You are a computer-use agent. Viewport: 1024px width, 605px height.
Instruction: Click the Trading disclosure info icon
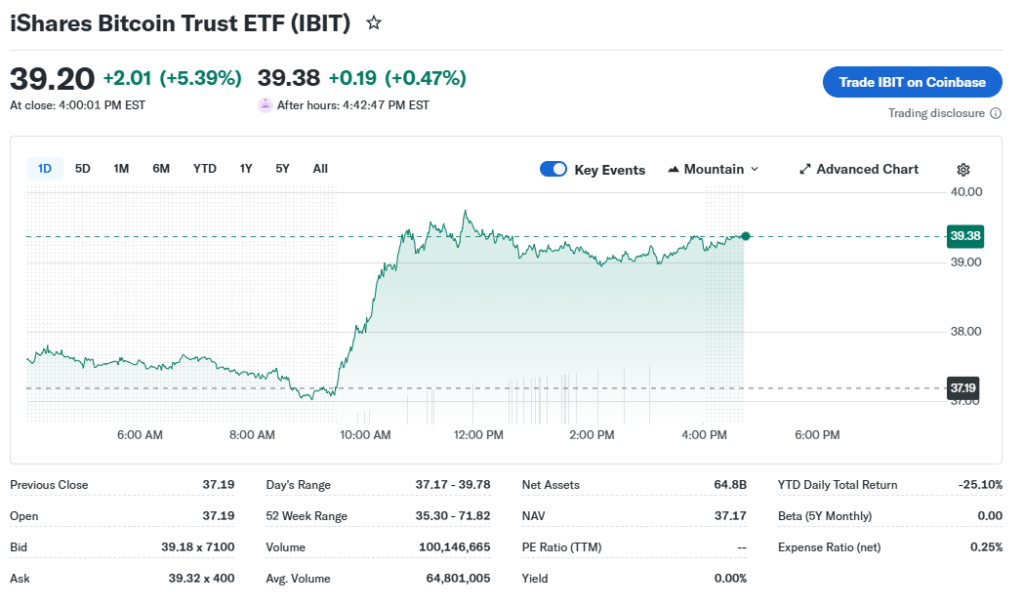[x=995, y=113]
